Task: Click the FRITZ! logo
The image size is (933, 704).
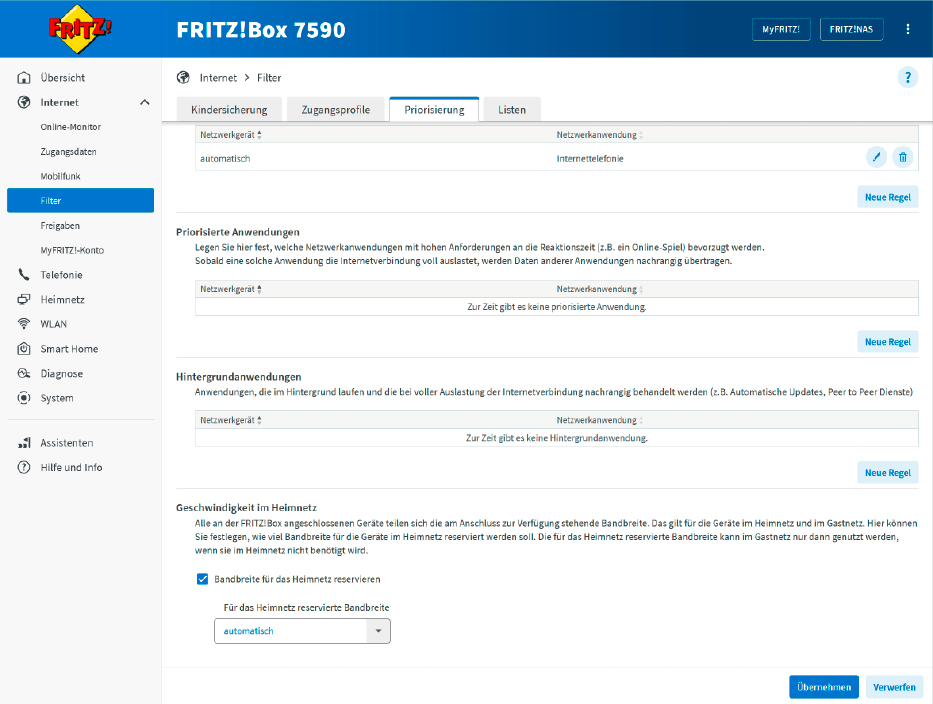Action: [x=80, y=29]
